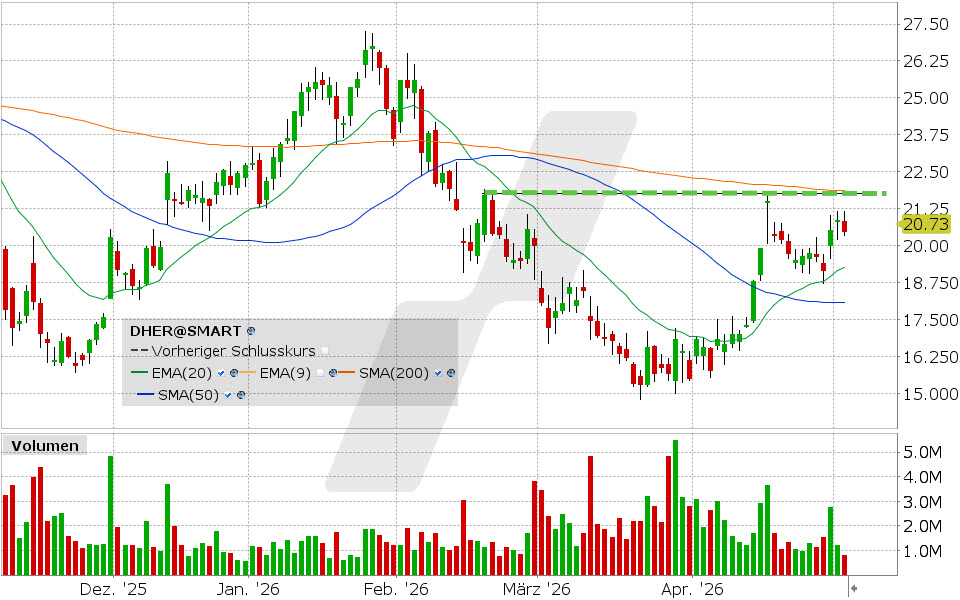Open the EMA(9) indicator settings icon
960x600 pixels.
click(333, 373)
